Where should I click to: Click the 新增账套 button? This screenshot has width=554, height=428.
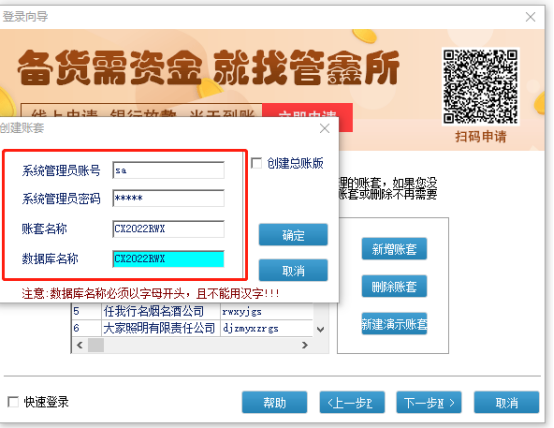394,249
